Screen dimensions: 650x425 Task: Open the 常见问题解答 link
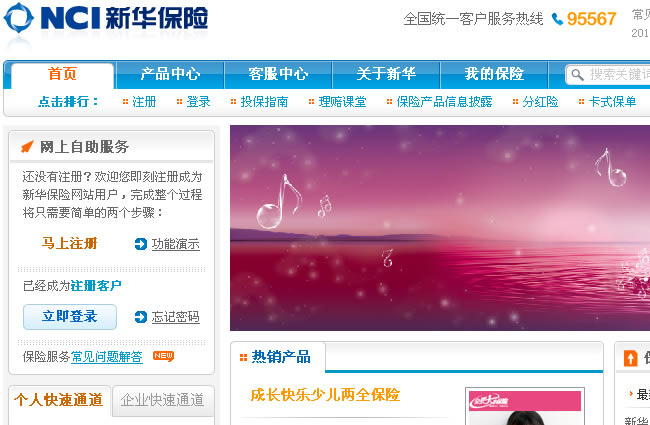(107, 357)
